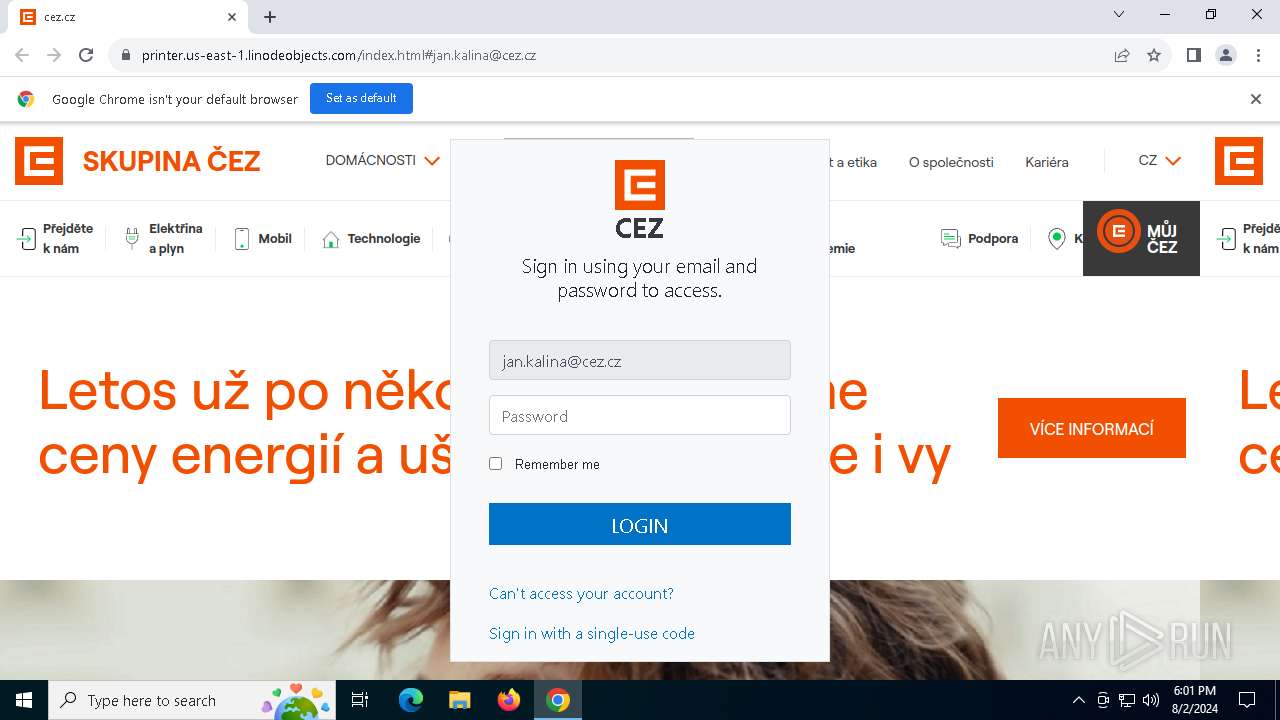Click the volume speaker tray icon
This screenshot has width=1280, height=720.
(x=1151, y=700)
